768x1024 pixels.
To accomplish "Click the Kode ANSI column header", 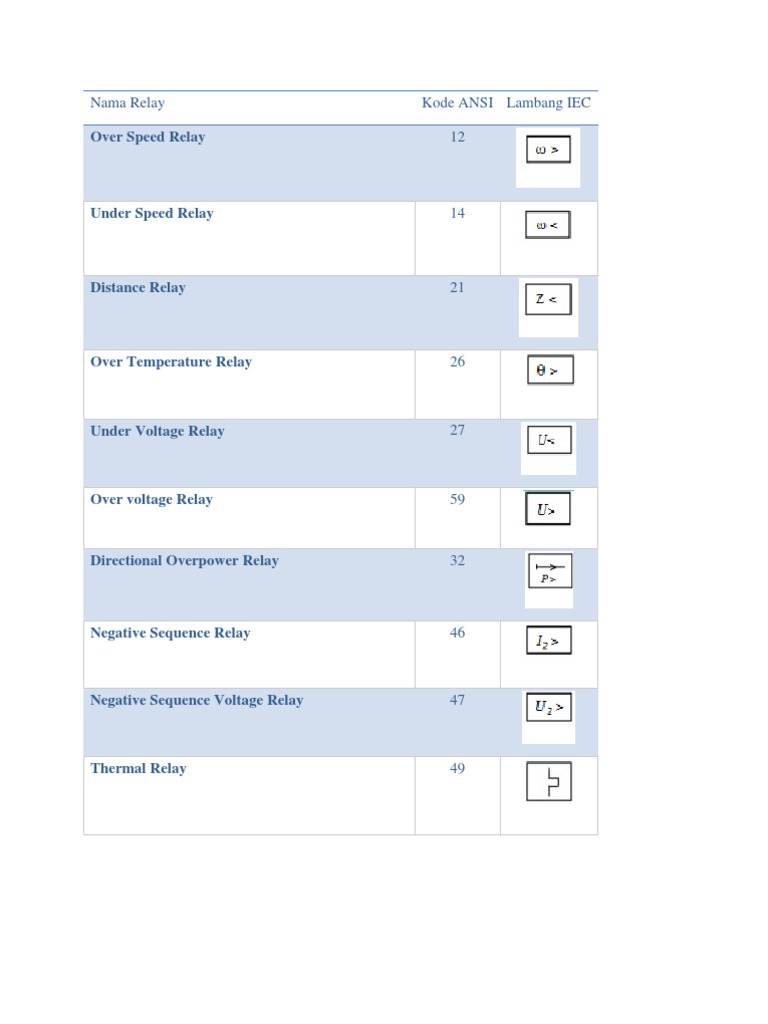I will (457, 103).
